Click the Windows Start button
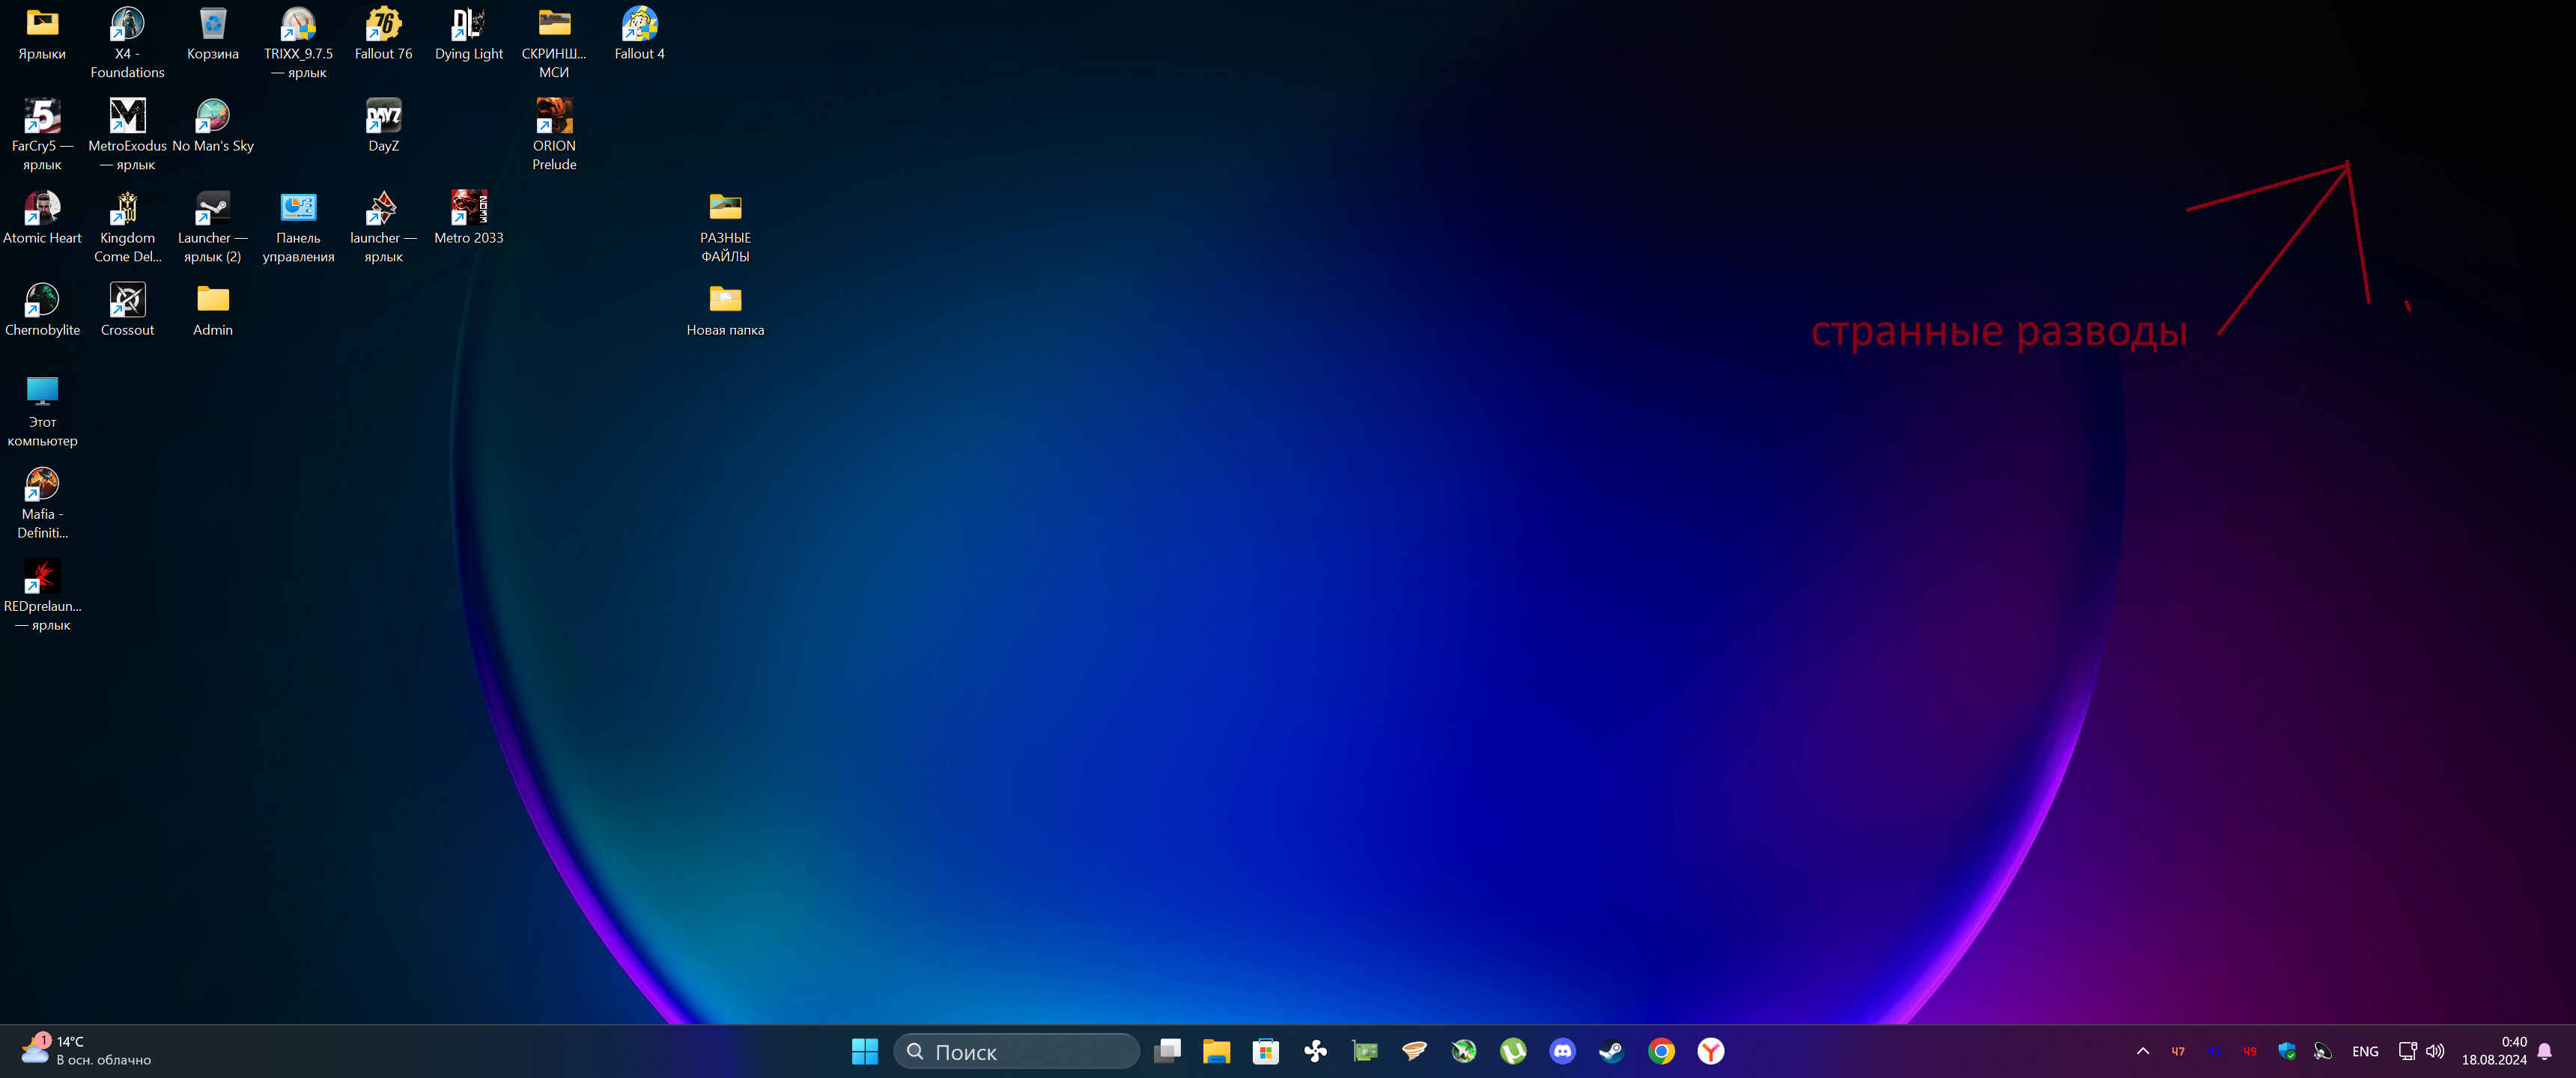Viewport: 2576px width, 1078px height. (864, 1051)
